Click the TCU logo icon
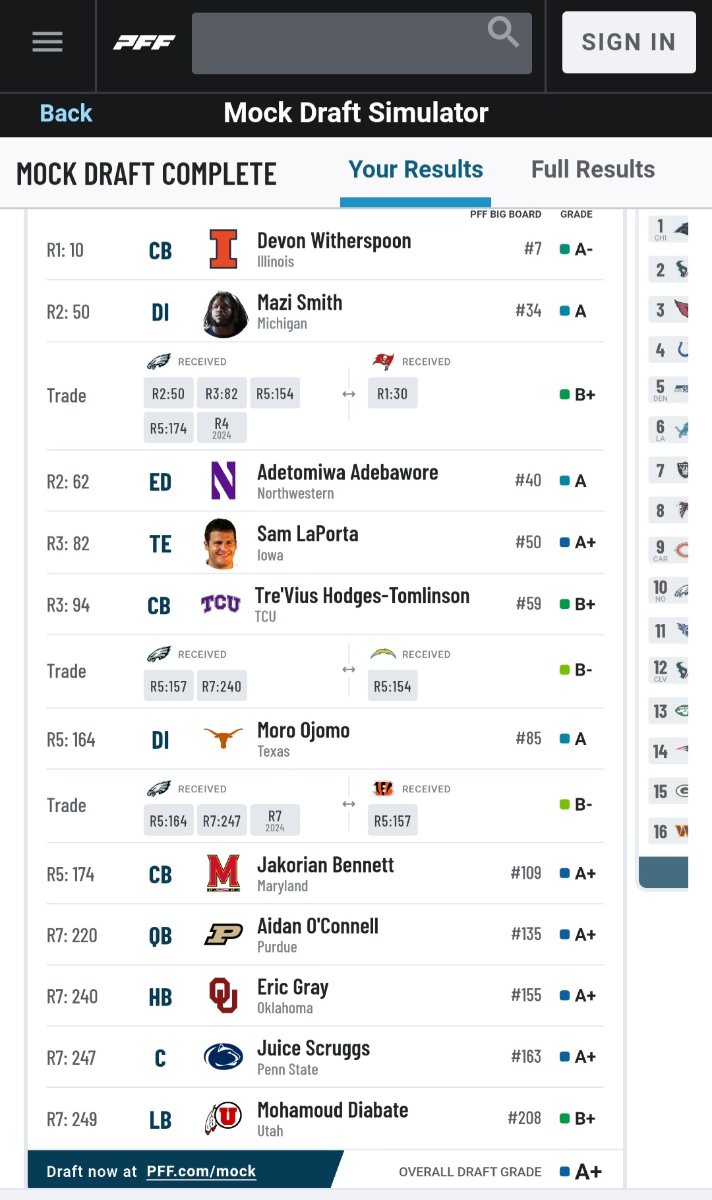 click(x=220, y=604)
